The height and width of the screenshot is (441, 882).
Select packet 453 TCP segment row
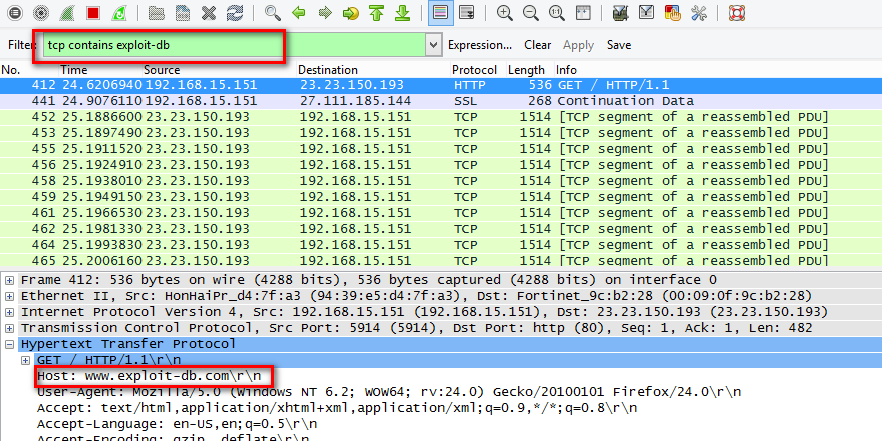coord(441,133)
